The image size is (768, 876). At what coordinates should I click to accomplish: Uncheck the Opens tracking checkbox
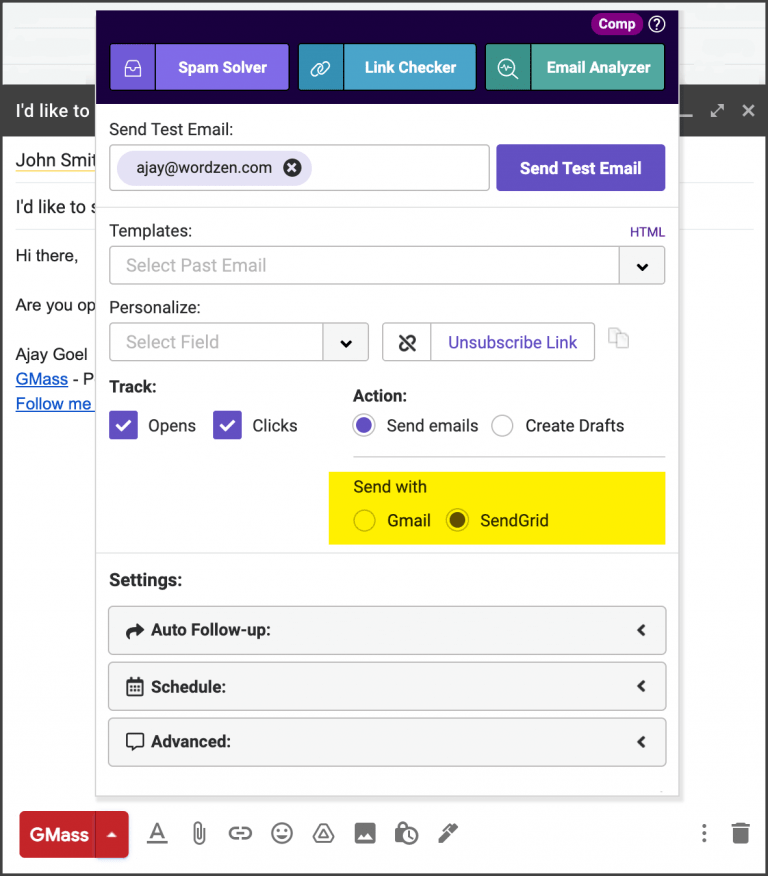point(123,425)
